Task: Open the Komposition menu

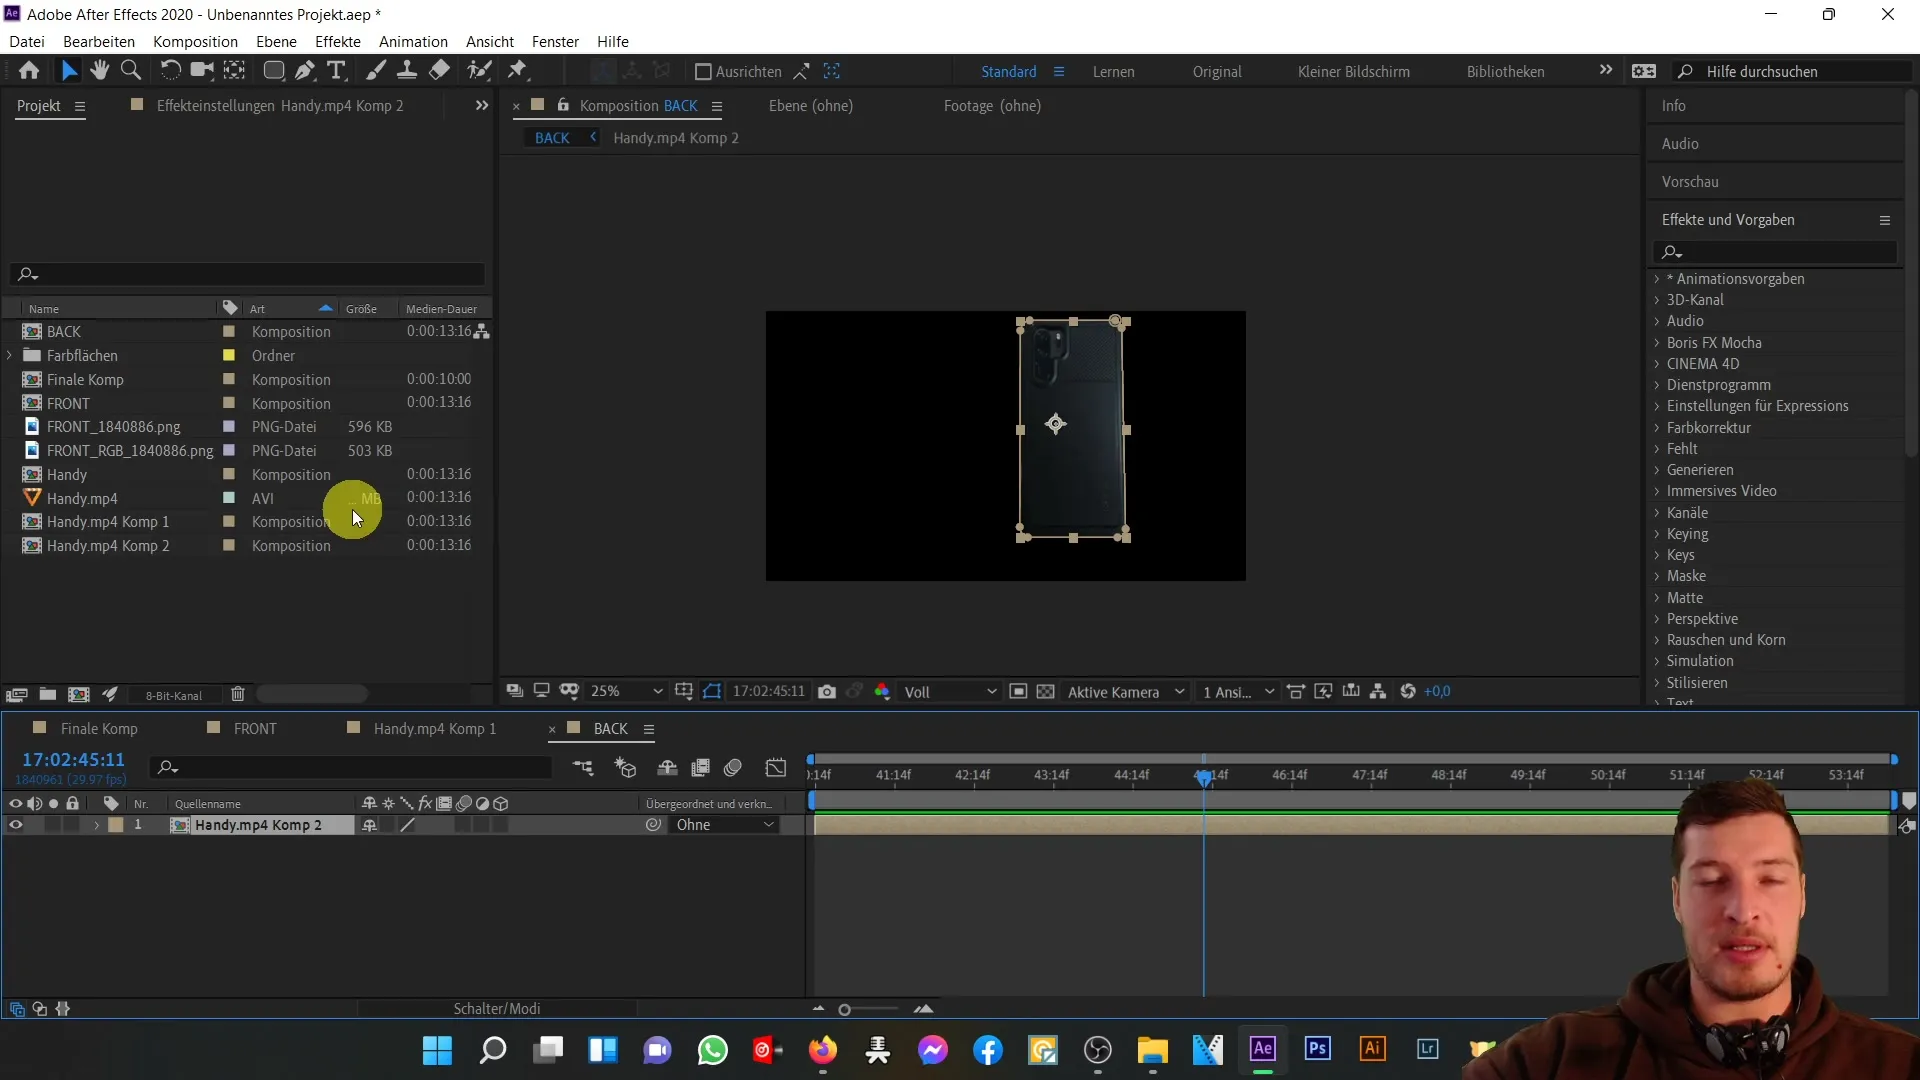Action: 194,41
